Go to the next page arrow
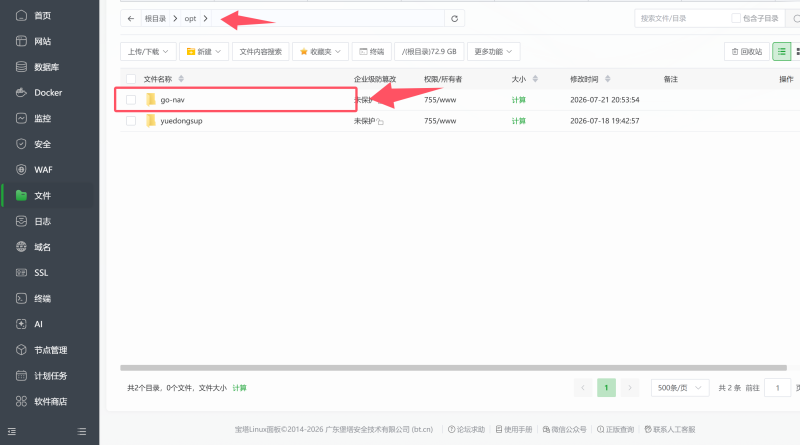This screenshot has height=445, width=800. coord(630,388)
